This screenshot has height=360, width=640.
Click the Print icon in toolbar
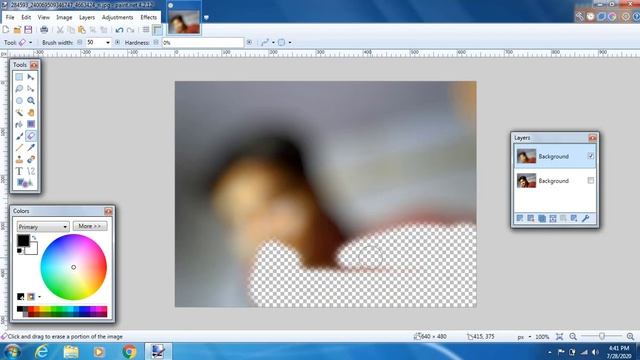[x=44, y=30]
